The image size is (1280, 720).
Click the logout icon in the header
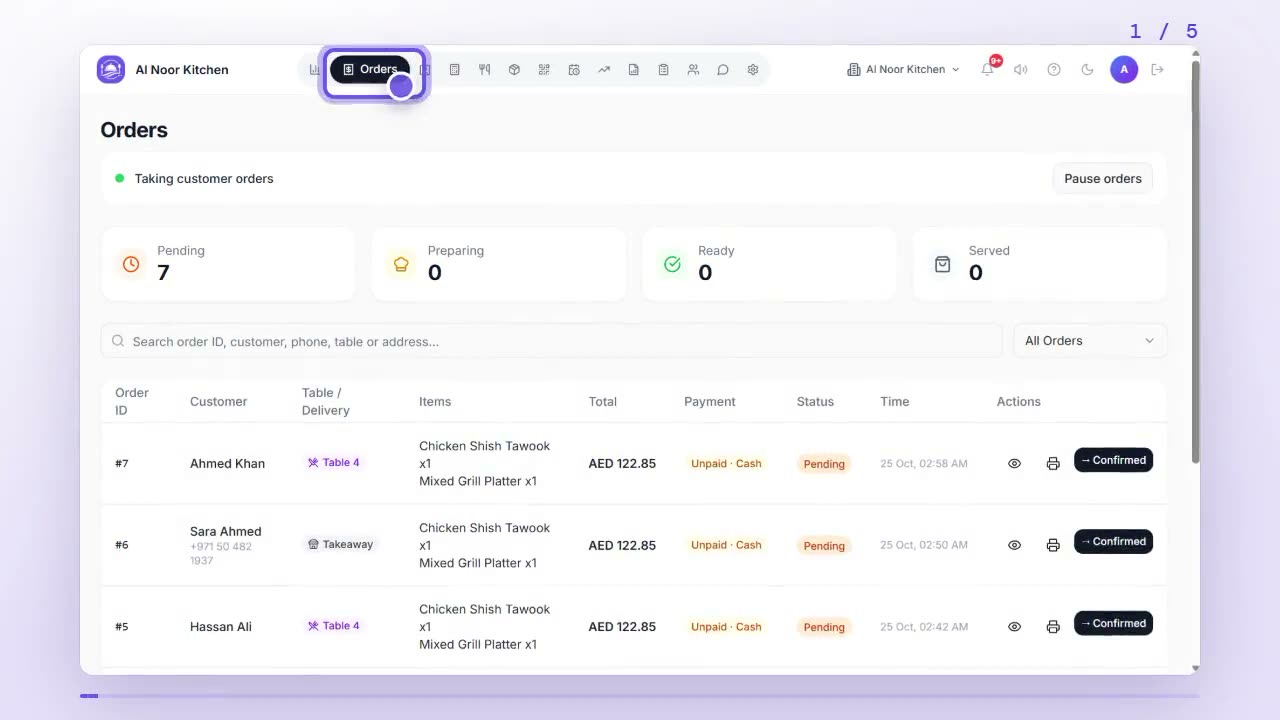[1158, 70]
